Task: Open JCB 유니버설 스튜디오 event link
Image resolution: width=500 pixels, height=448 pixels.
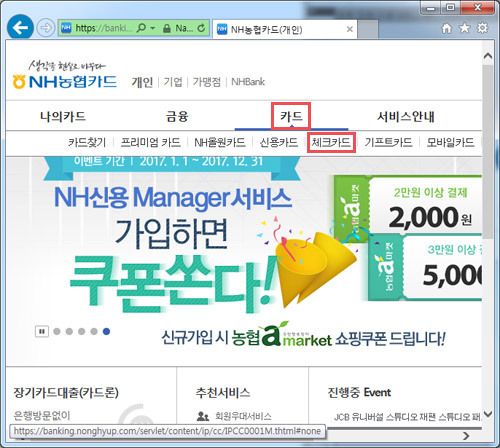Action: [407, 417]
